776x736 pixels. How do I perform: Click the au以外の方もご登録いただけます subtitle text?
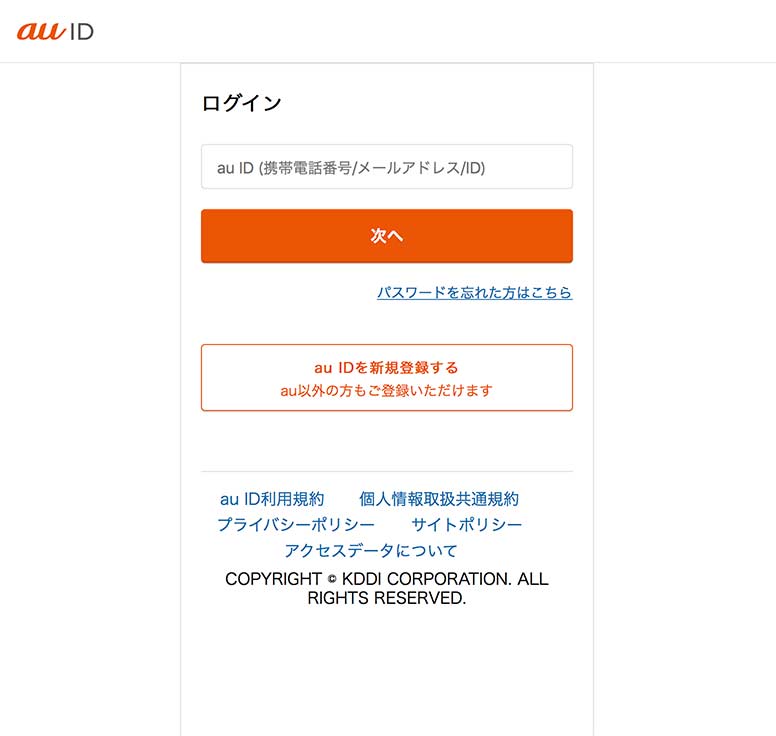[387, 391]
